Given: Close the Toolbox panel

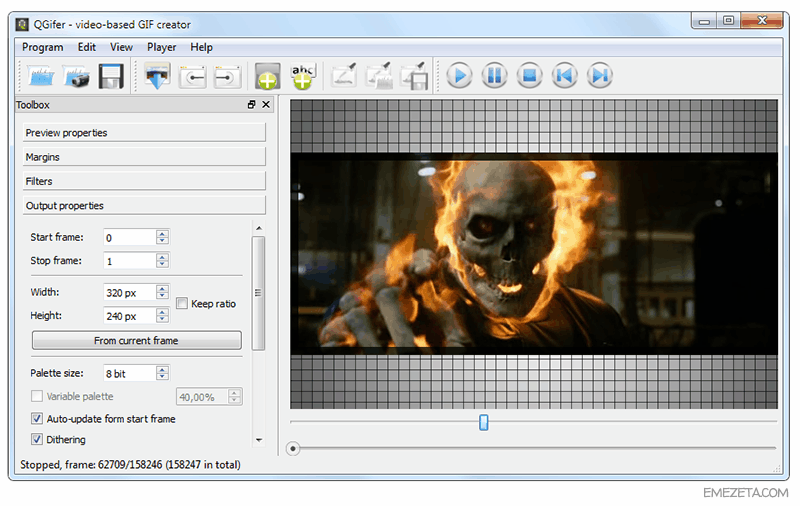Looking at the screenshot, I should click(x=266, y=105).
